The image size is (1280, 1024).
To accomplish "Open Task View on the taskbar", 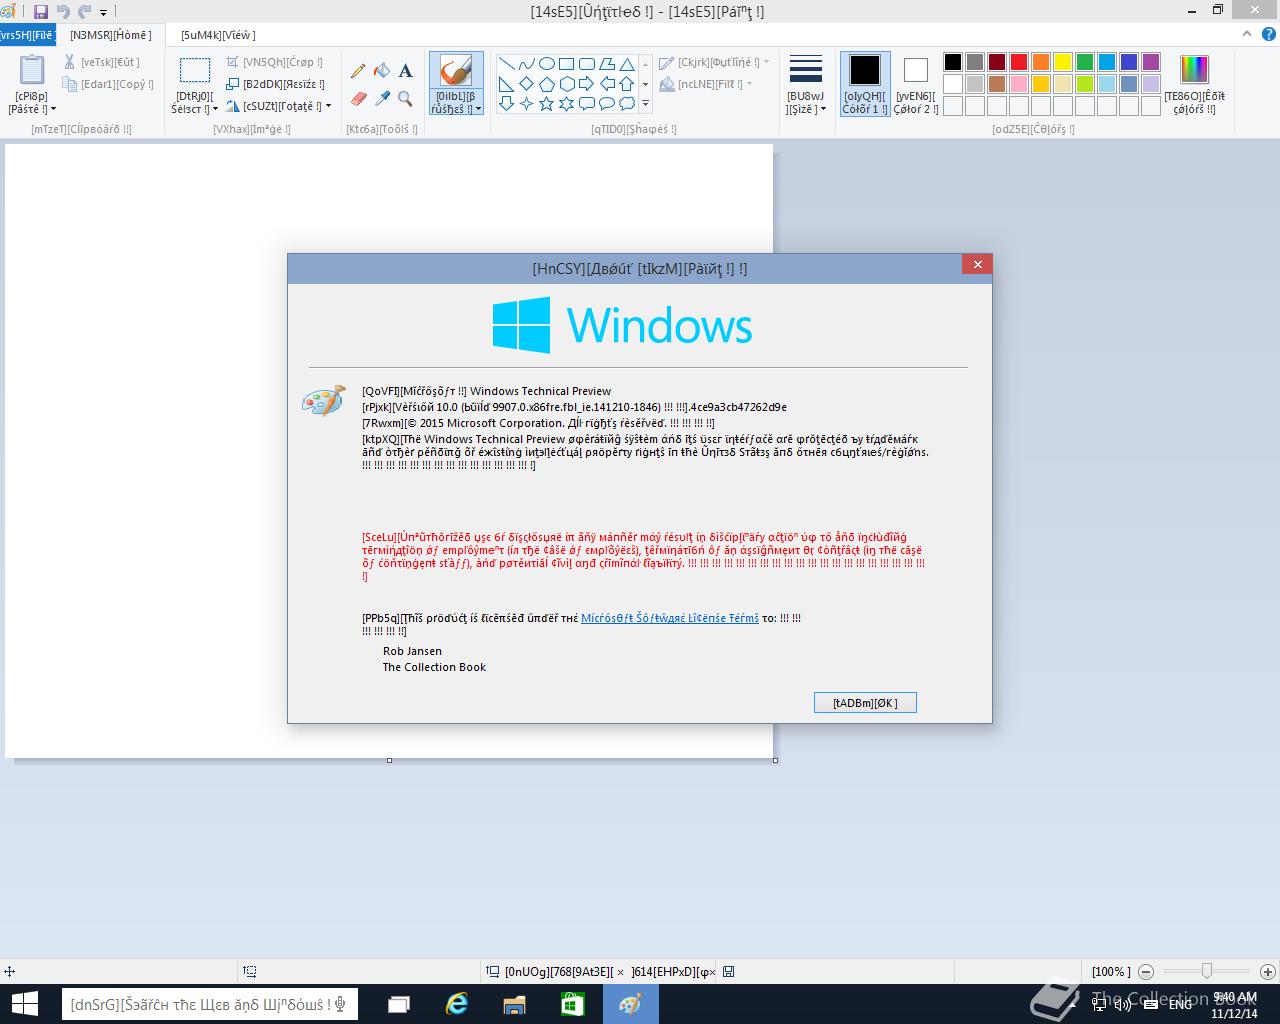I will 399,1004.
